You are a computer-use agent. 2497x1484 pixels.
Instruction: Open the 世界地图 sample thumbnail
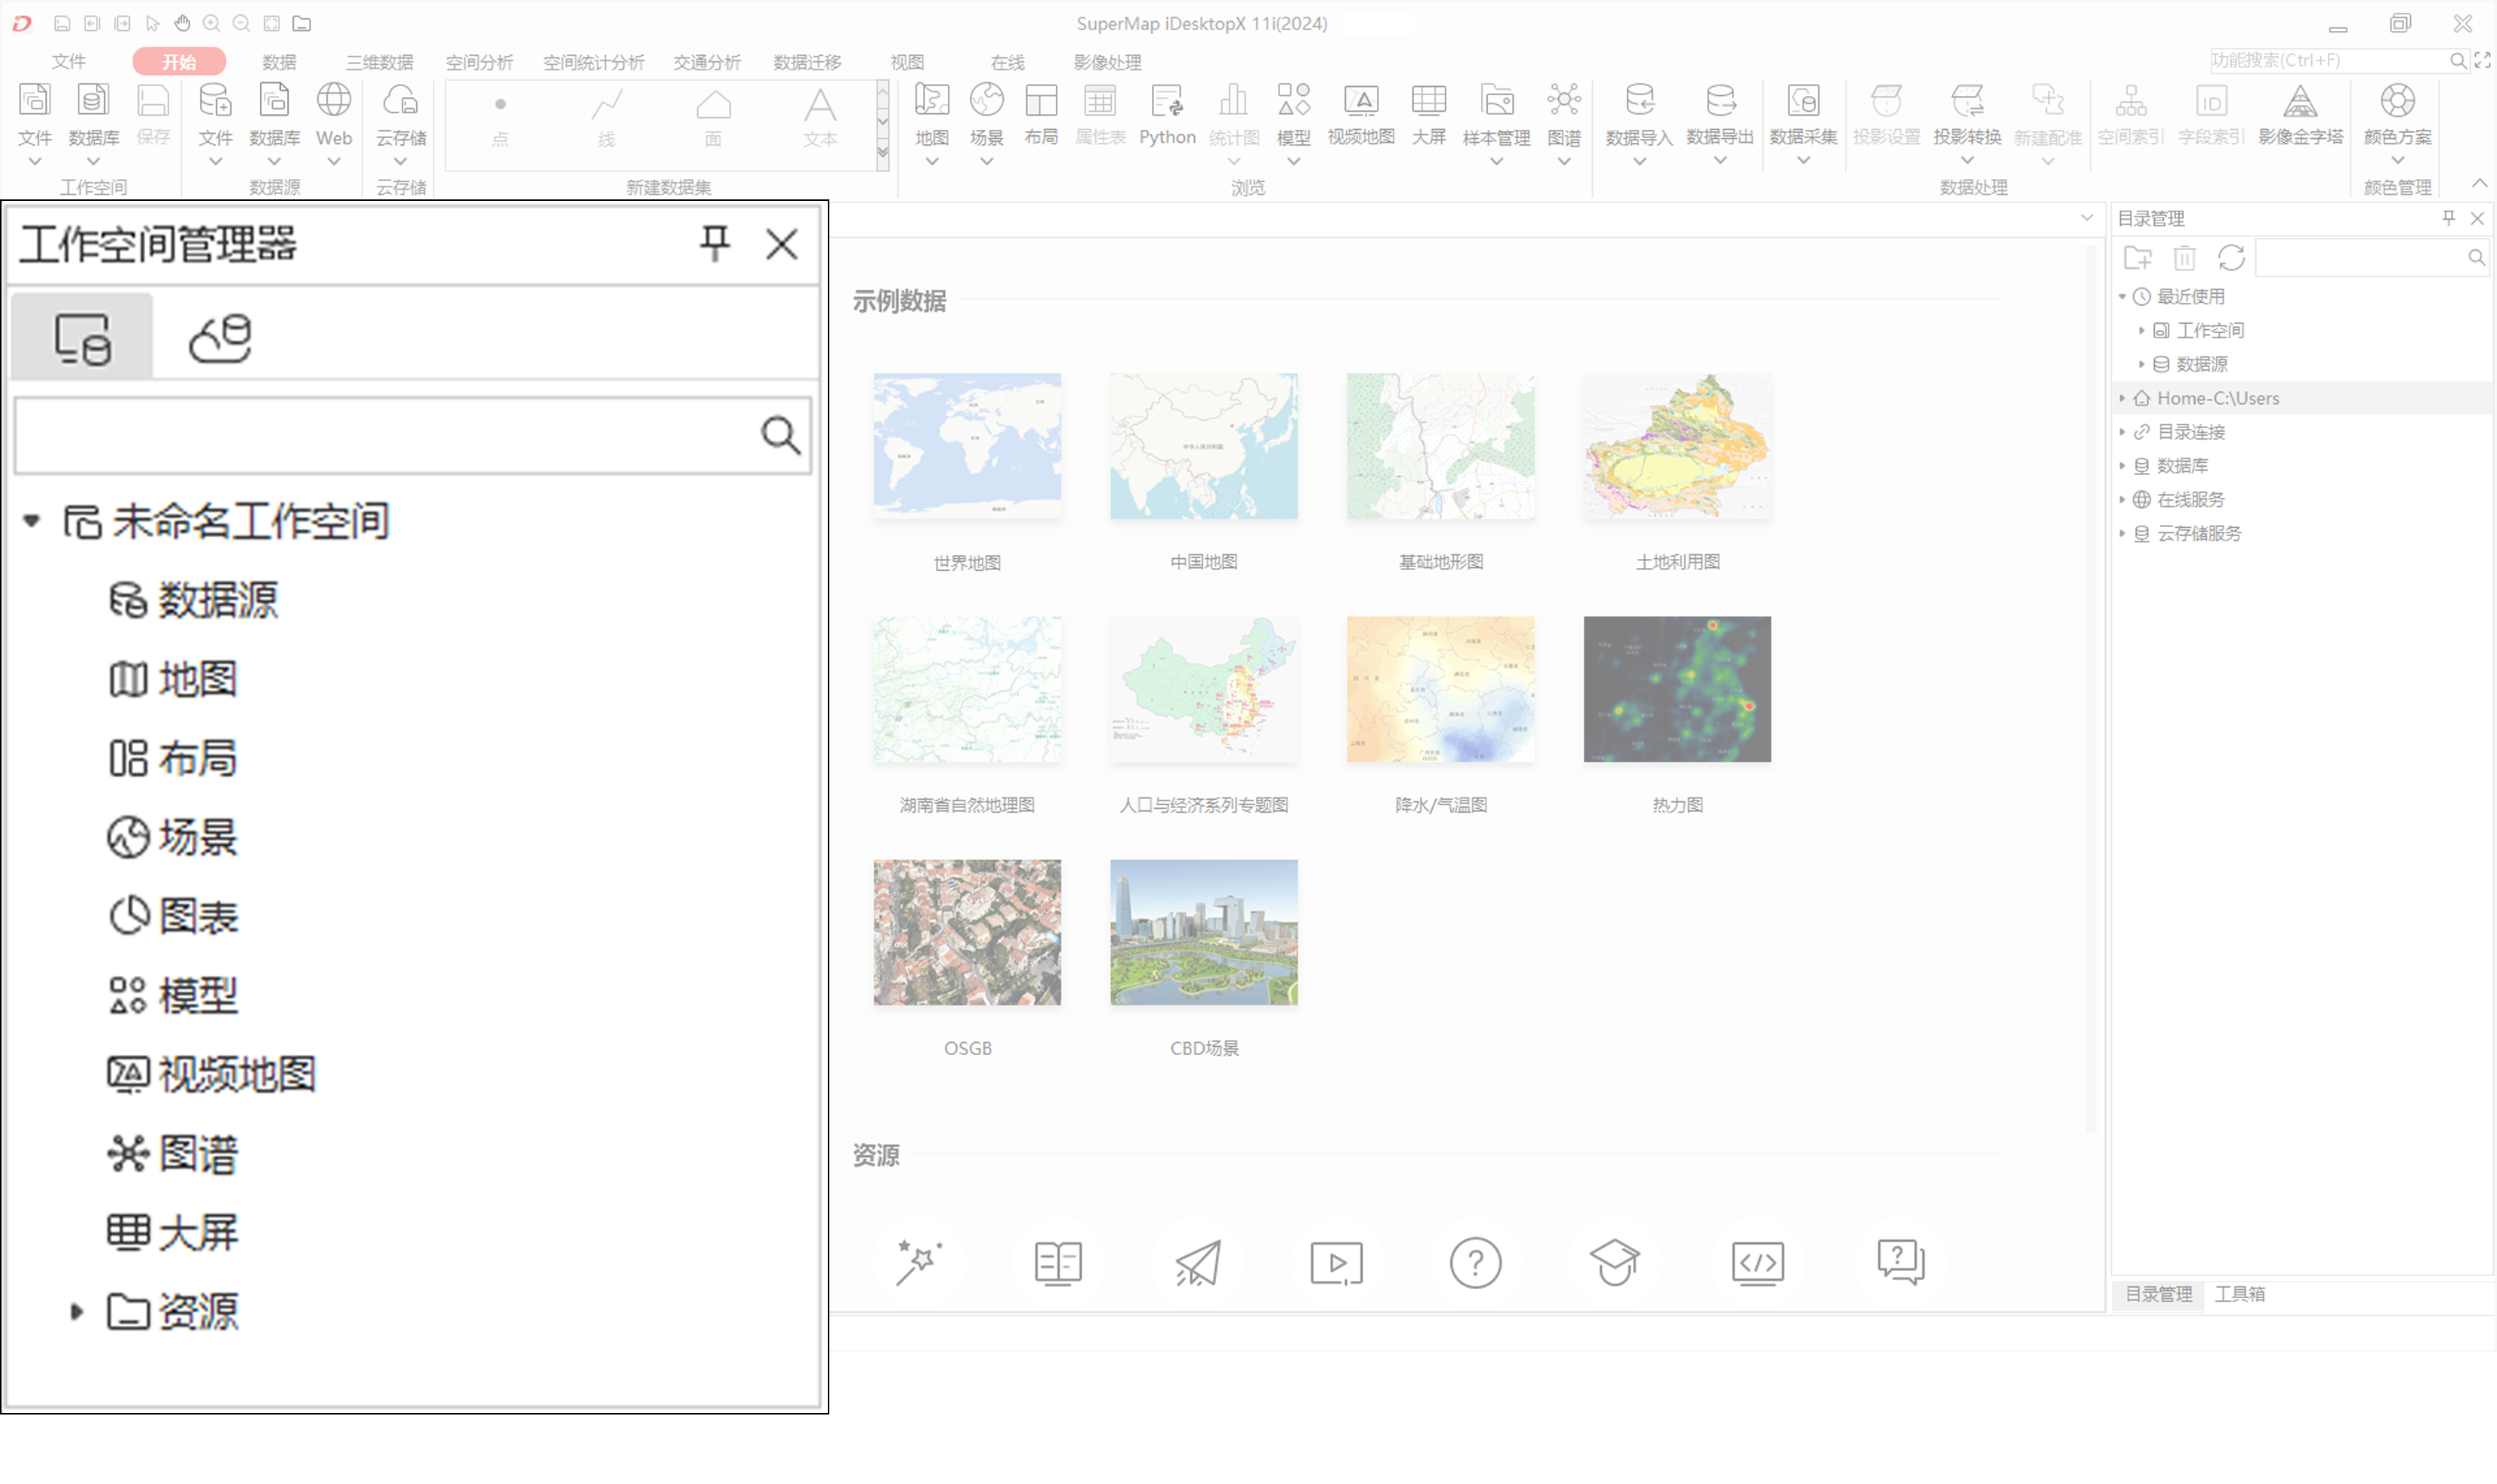966,447
